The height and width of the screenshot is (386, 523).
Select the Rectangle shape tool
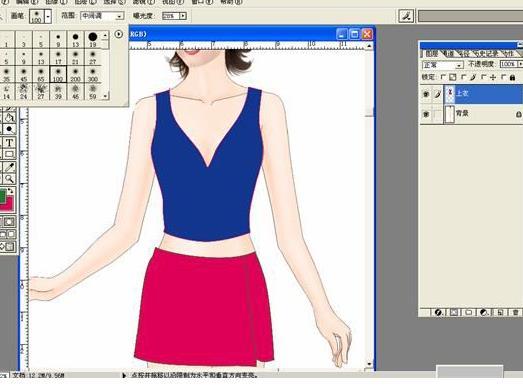pyautogui.click(x=9, y=154)
